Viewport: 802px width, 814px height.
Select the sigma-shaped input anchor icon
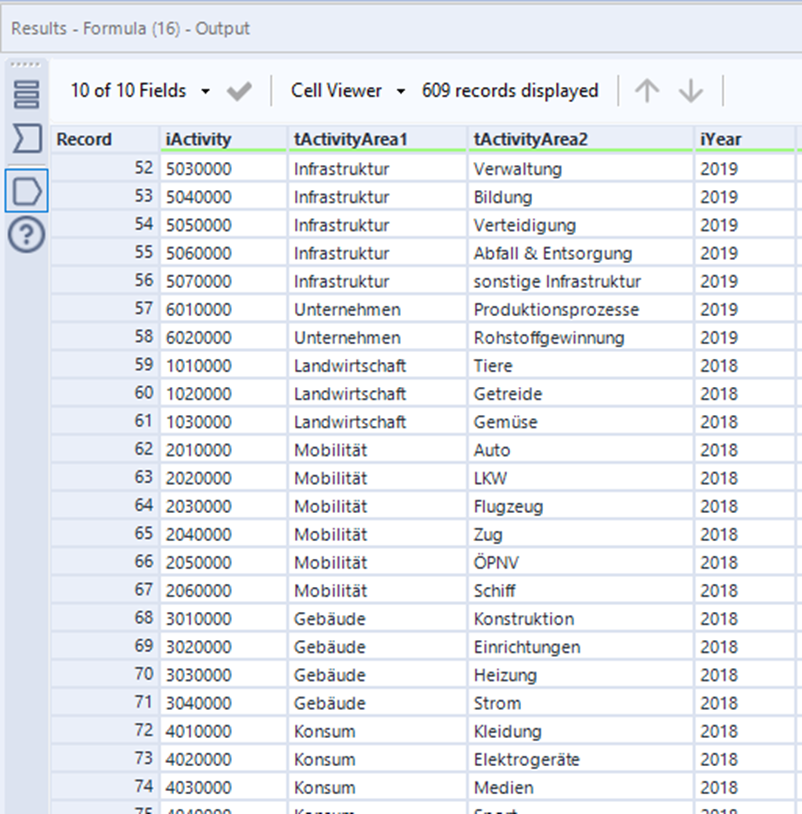[26, 140]
